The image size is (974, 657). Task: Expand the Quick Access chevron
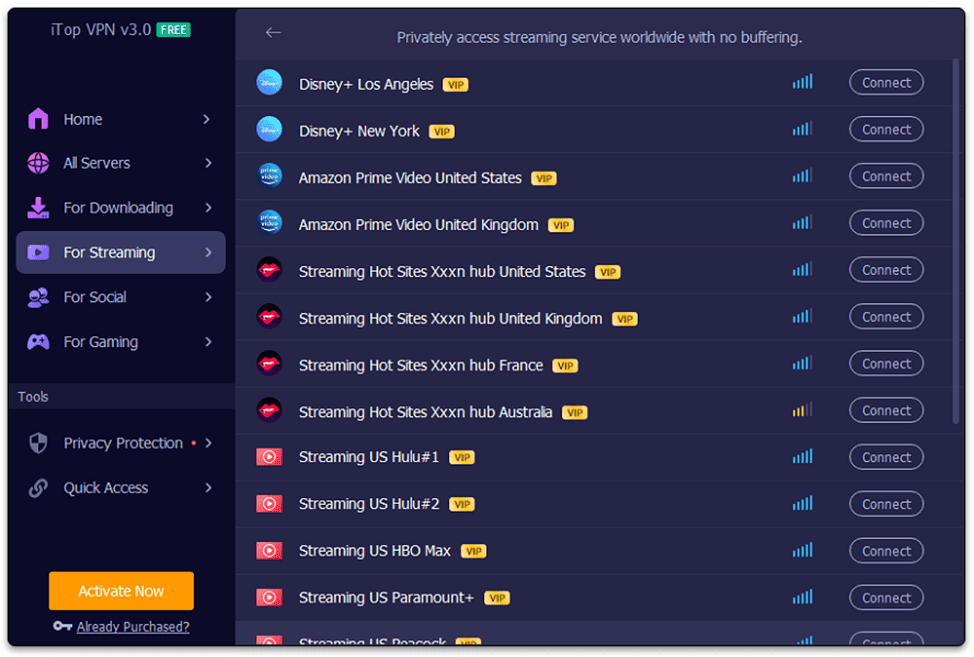(208, 487)
